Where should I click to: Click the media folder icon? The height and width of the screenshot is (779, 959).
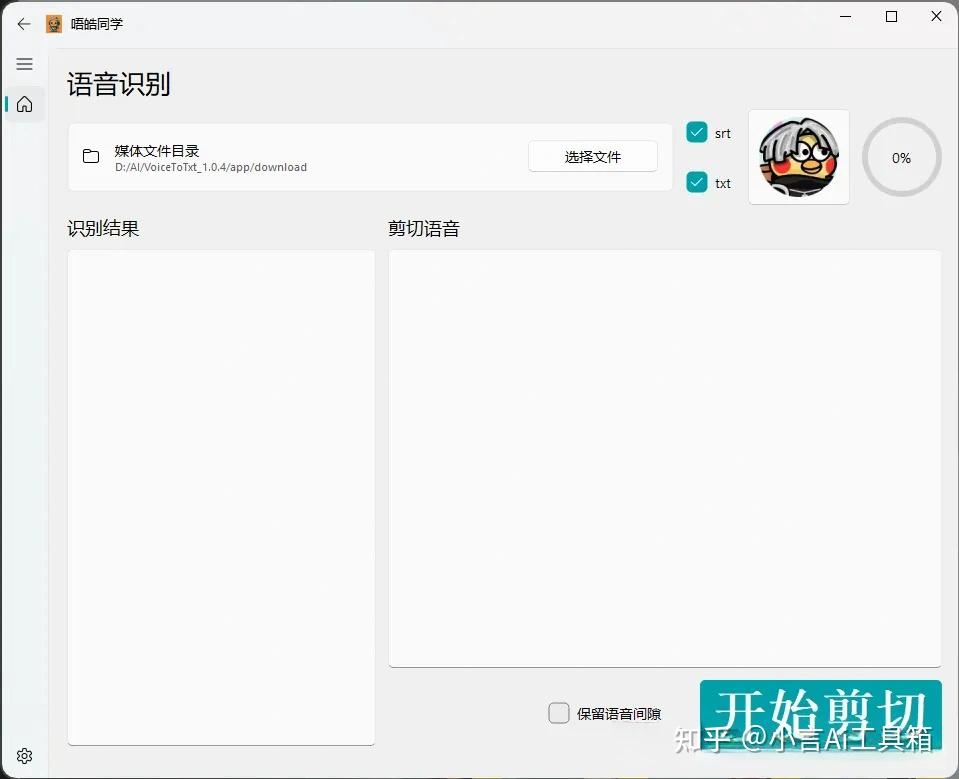(x=91, y=157)
